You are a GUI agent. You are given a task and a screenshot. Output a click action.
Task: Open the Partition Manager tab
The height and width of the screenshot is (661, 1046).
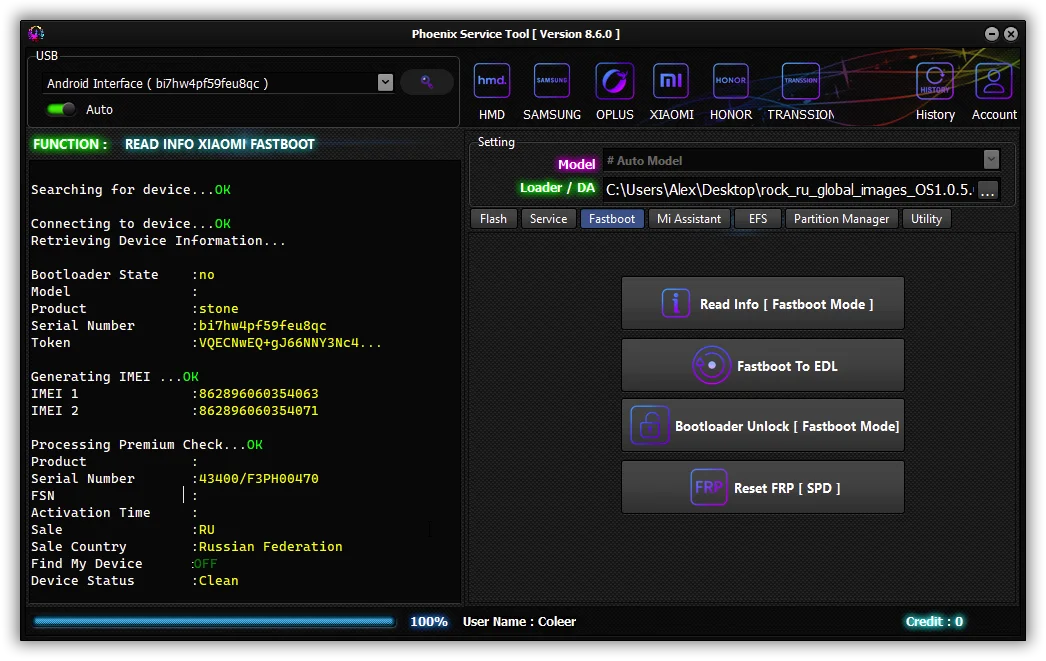[x=841, y=219]
